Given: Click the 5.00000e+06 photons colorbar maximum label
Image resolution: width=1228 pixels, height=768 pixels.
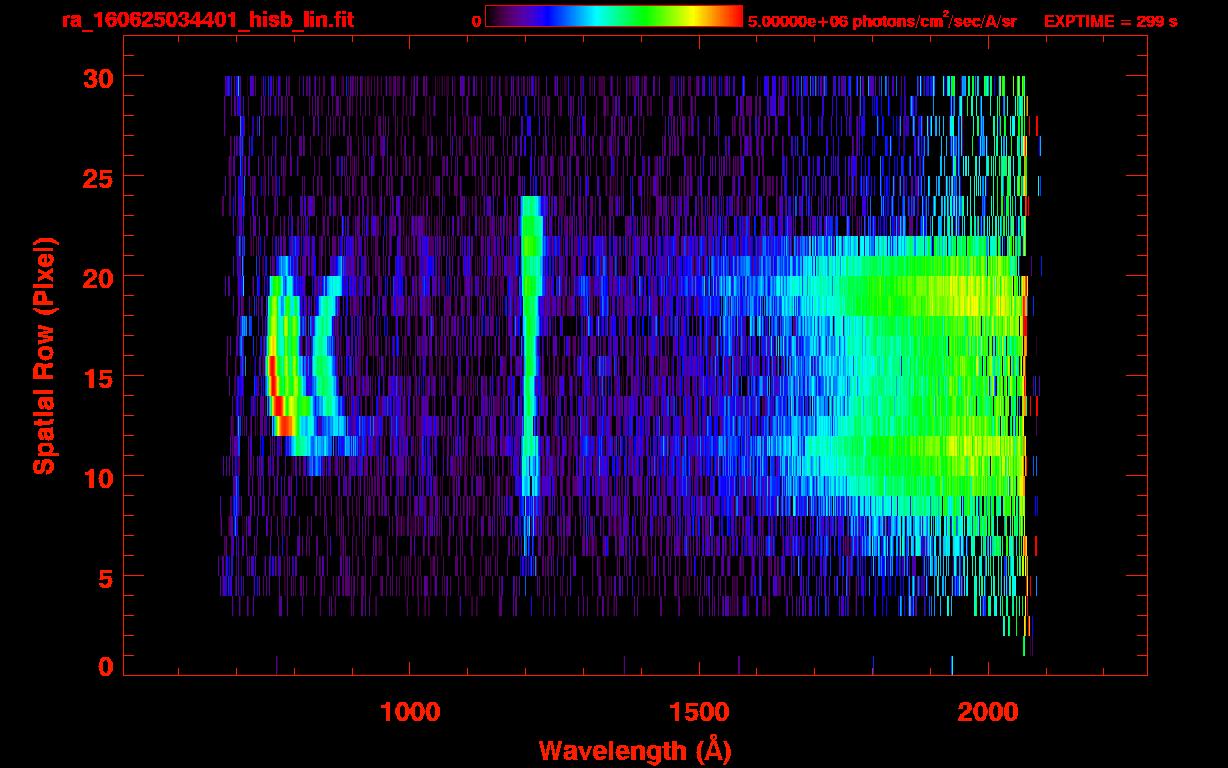Looking at the screenshot, I should tap(881, 21).
